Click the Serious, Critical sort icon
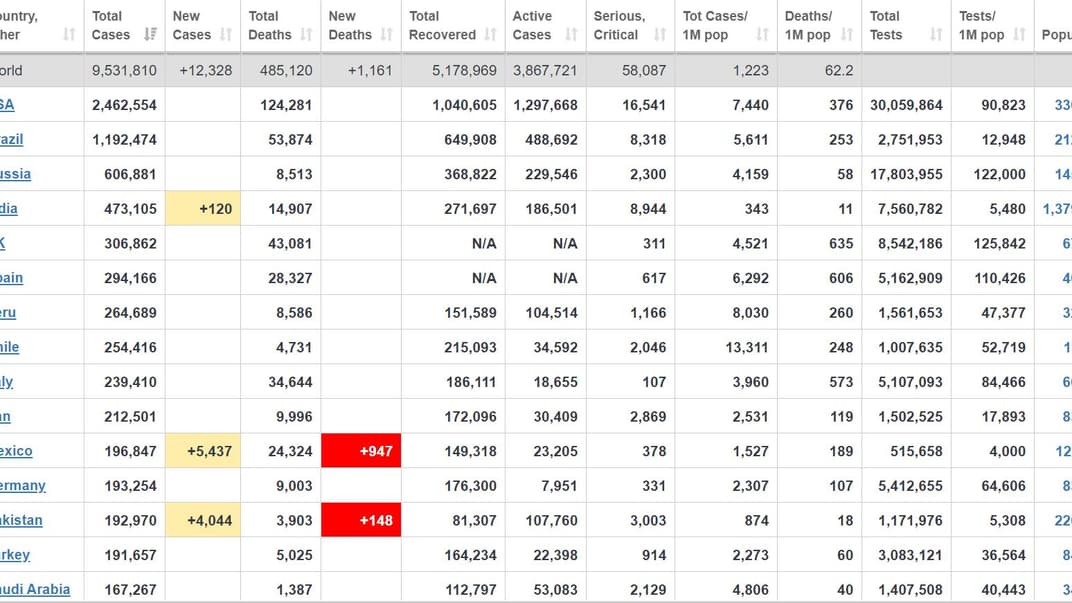 tap(659, 35)
